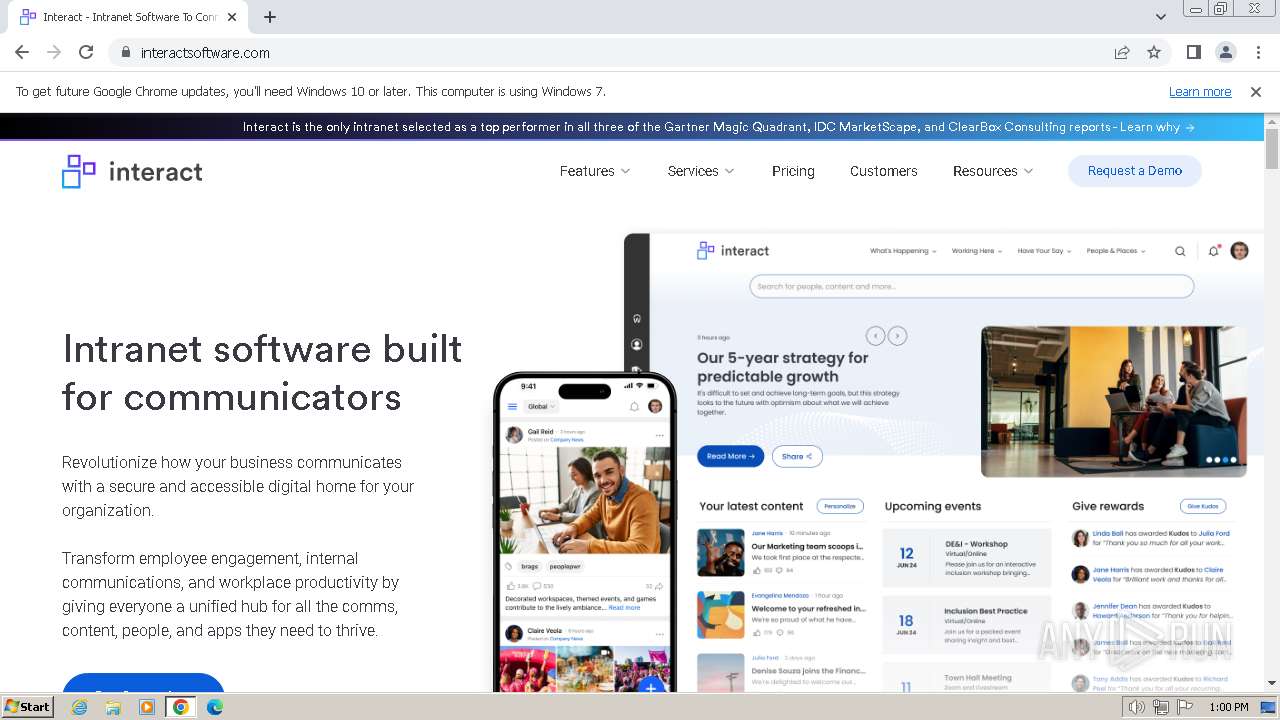Click the browser back arrow
The image size is (1280, 720).
22,52
